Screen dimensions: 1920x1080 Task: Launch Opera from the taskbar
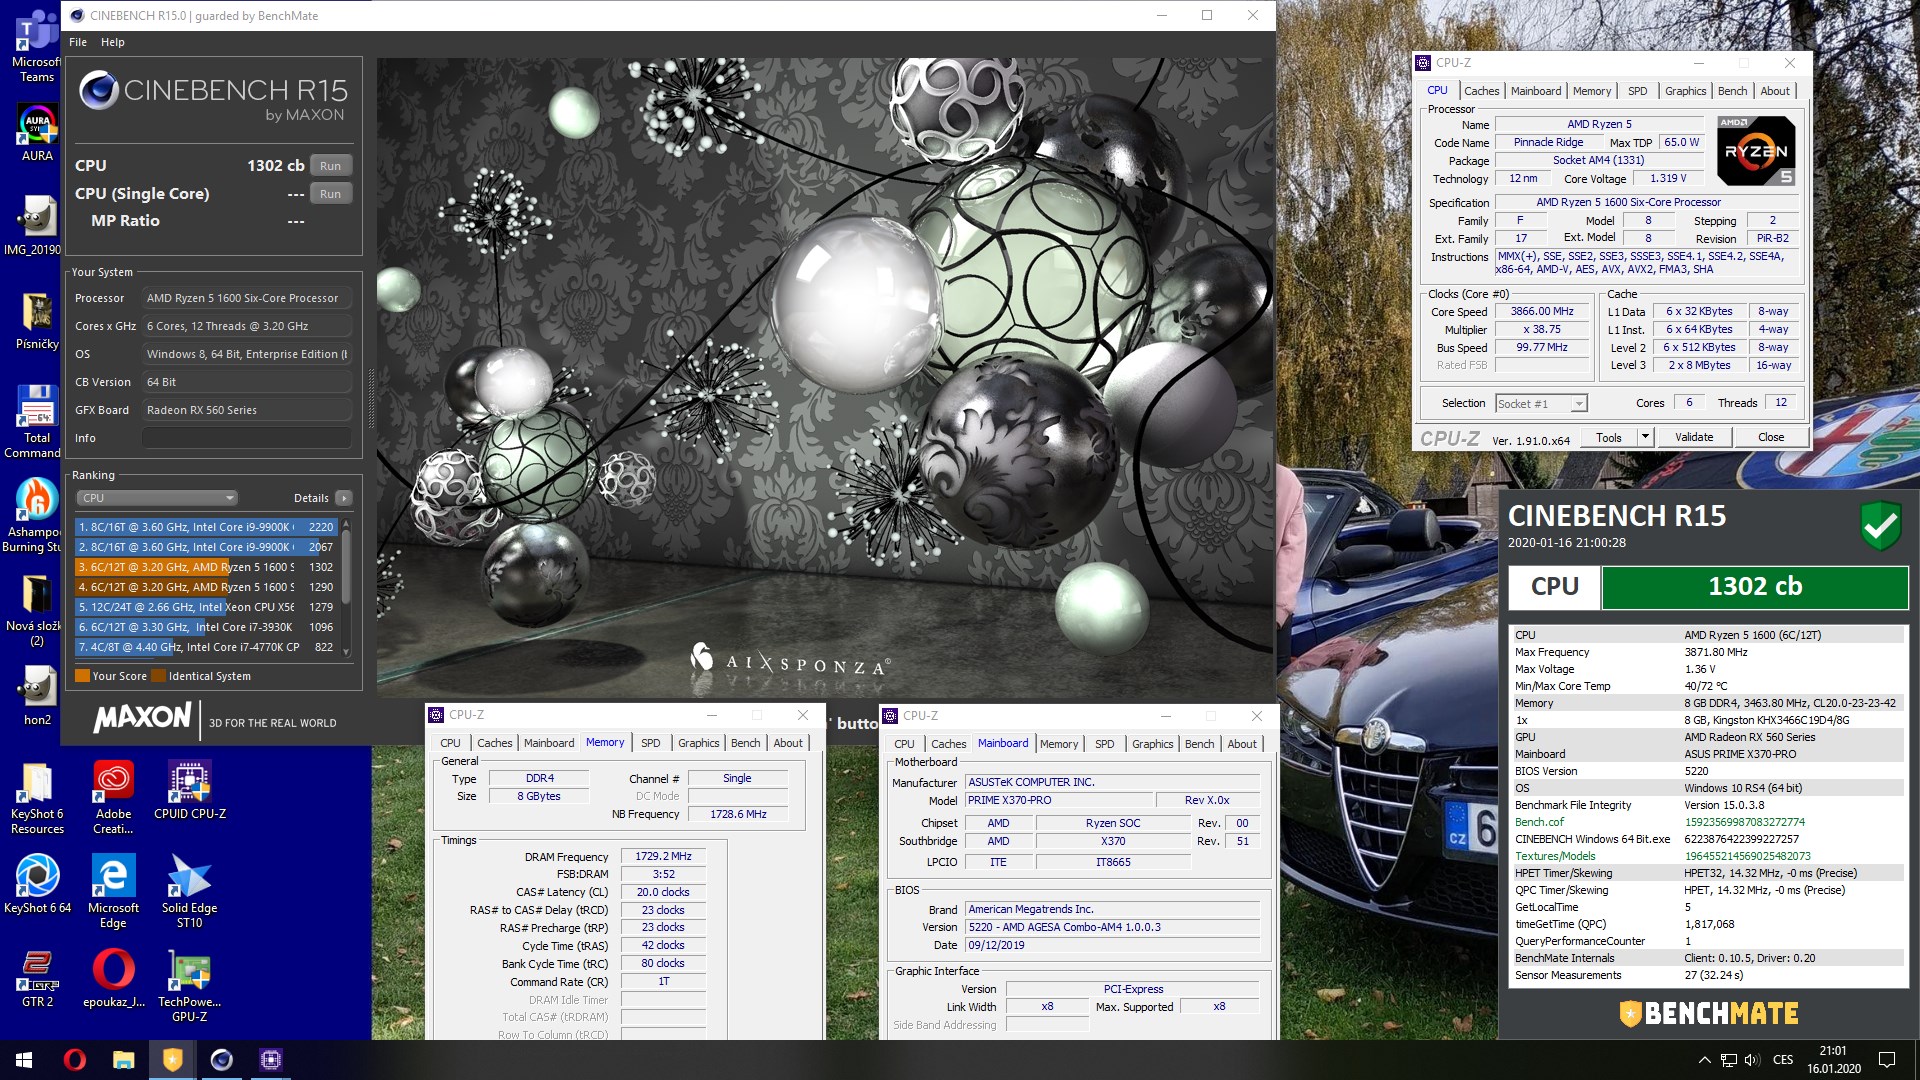[x=74, y=1060]
